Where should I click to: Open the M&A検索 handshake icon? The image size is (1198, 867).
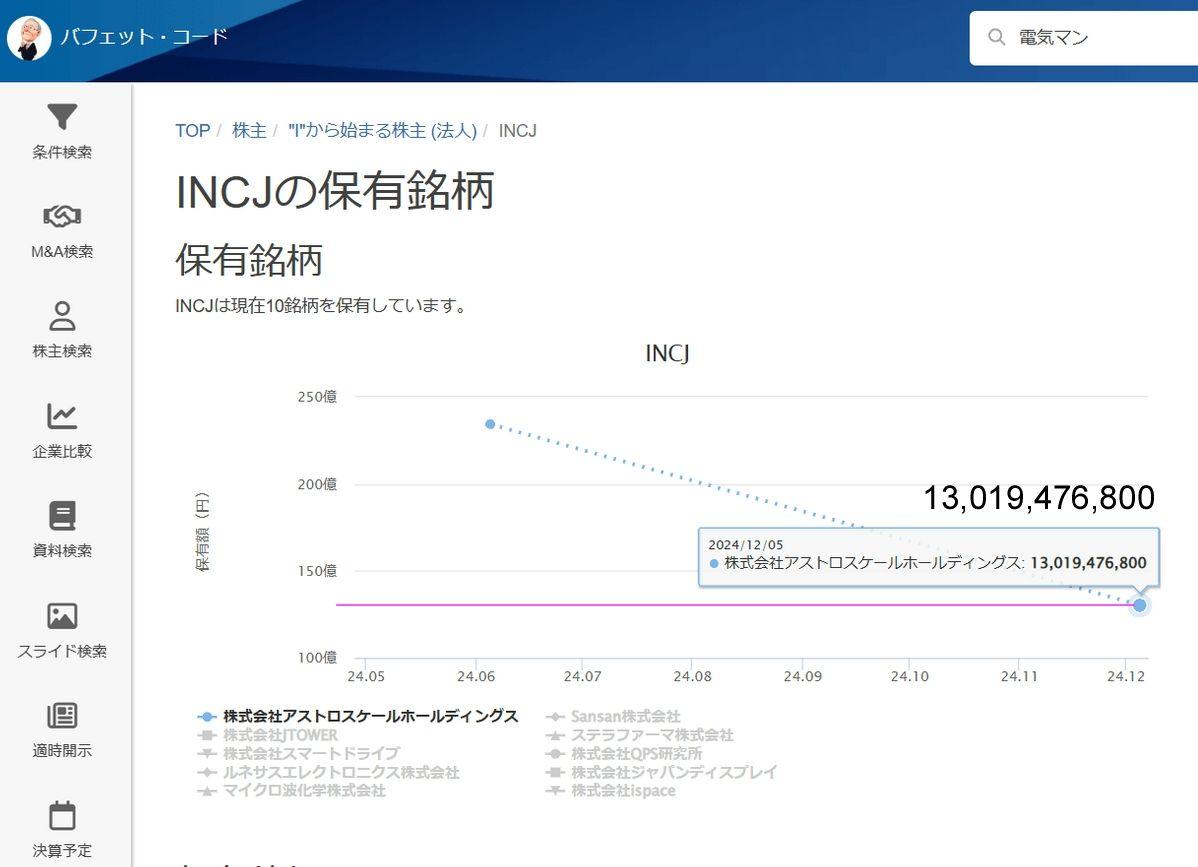(x=62, y=217)
